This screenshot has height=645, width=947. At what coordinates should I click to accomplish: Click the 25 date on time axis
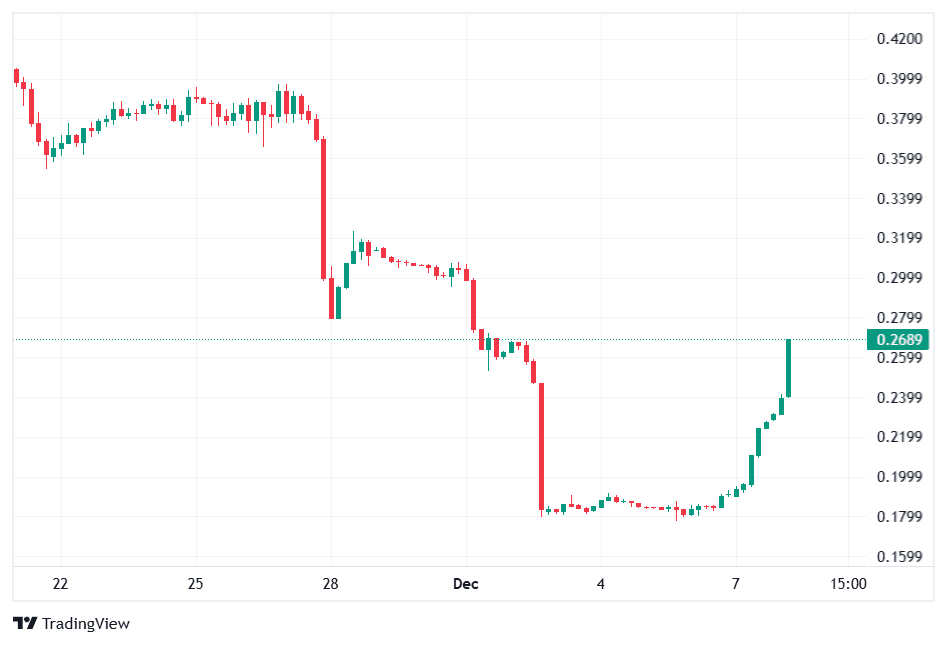tap(195, 584)
